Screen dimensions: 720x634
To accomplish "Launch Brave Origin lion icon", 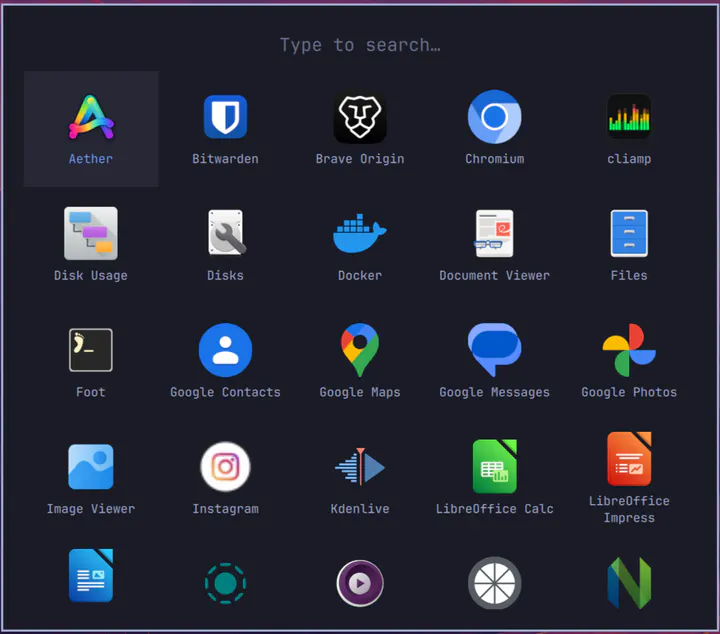I will (x=360, y=117).
